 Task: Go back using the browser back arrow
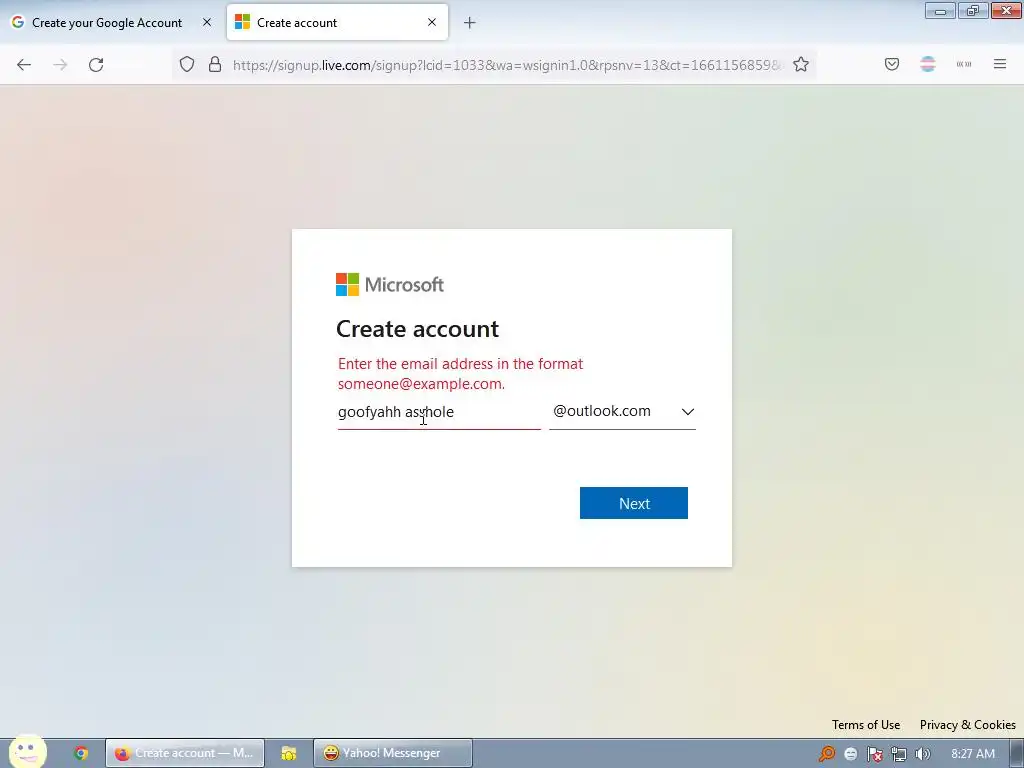point(24,65)
